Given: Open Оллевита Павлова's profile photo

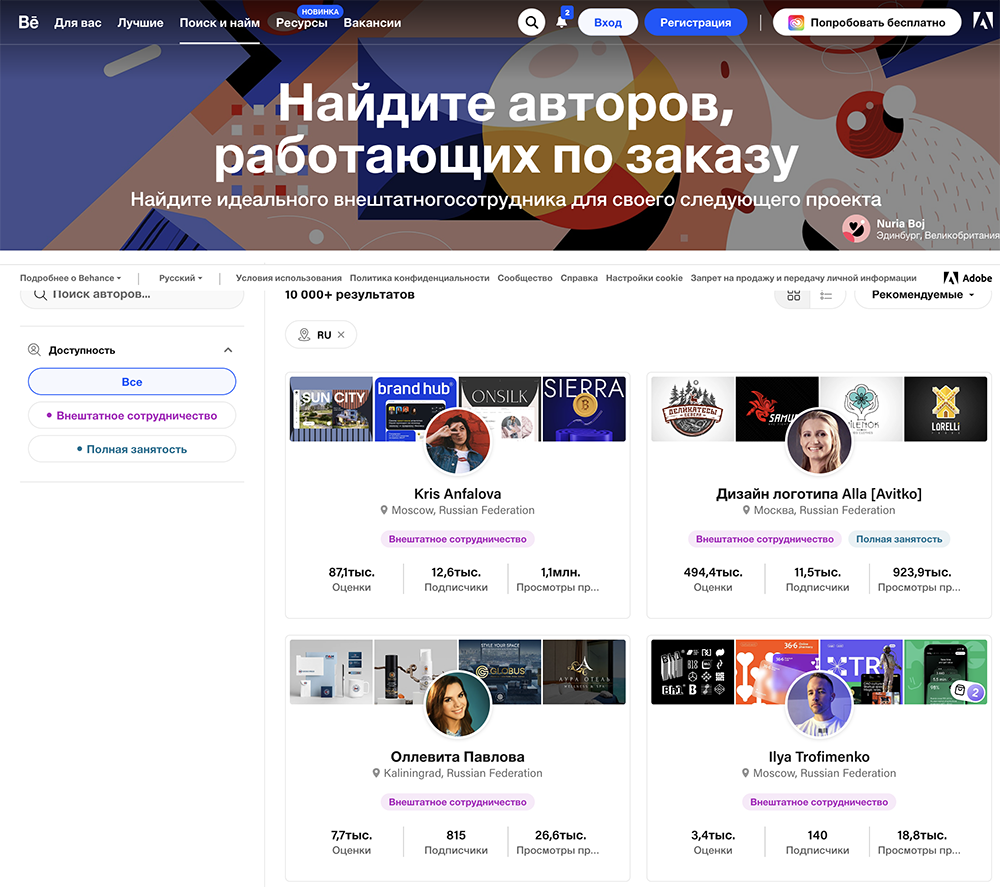Looking at the screenshot, I should click(458, 704).
